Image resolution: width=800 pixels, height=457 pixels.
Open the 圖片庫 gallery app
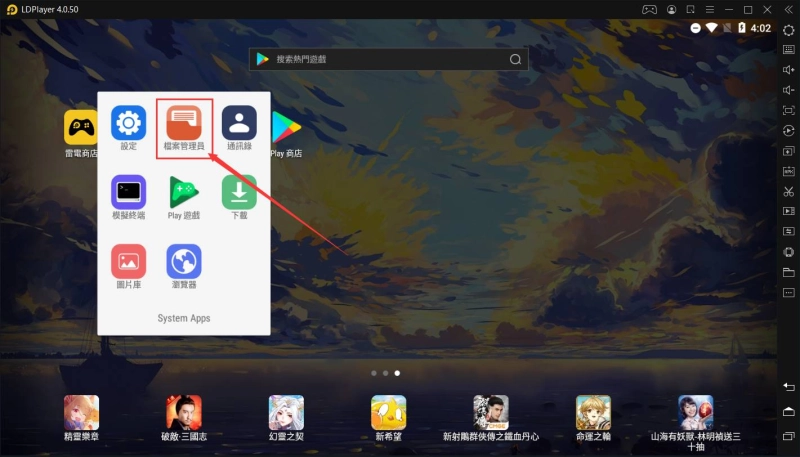click(x=128, y=261)
